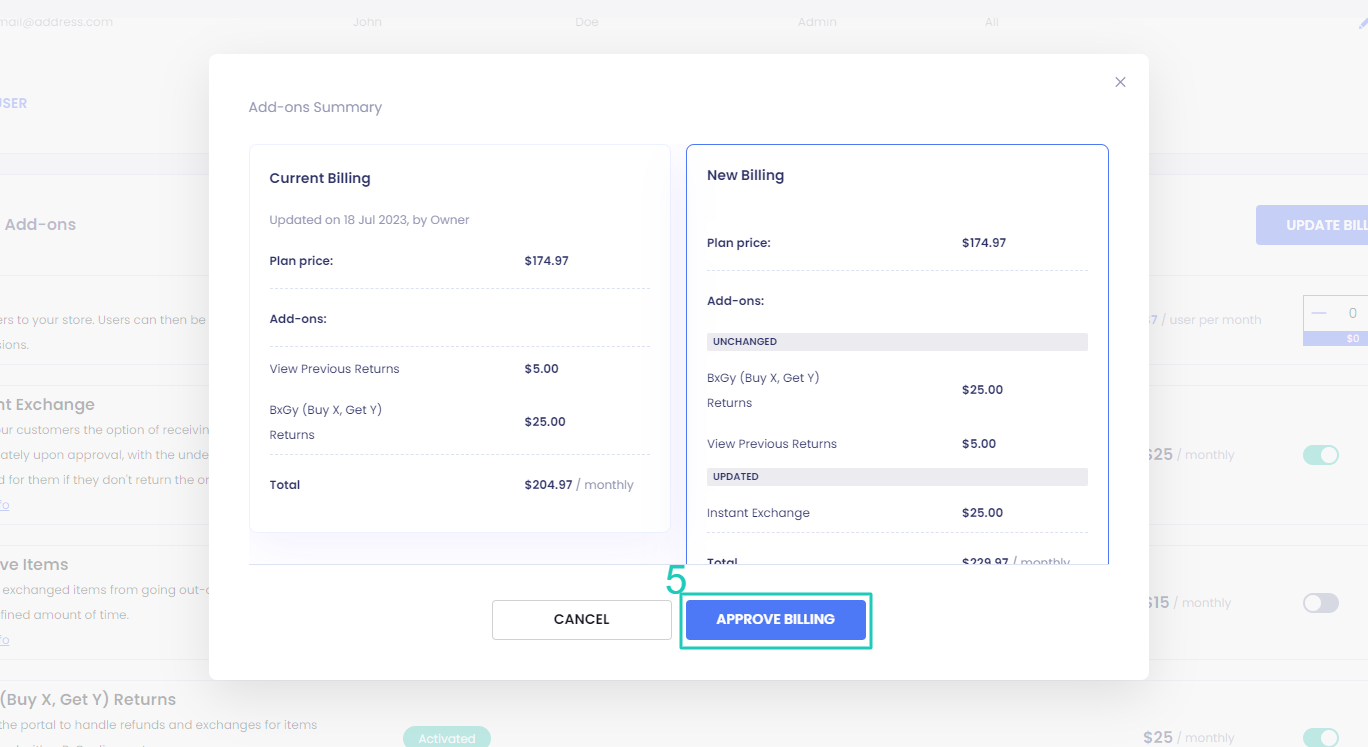Click the Activated badge for BxGy Returns
The height and width of the screenshot is (747, 1368).
pyautogui.click(x=447, y=738)
